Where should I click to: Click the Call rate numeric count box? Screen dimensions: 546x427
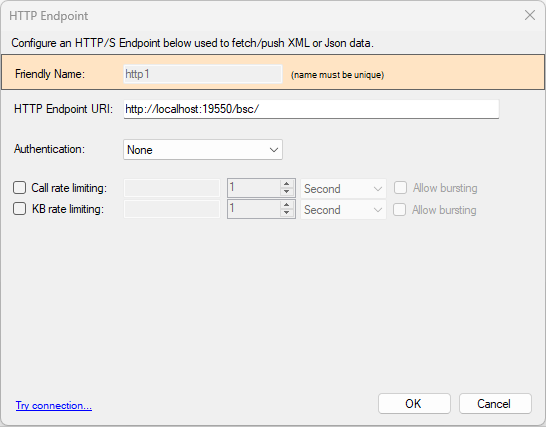pyautogui.click(x=254, y=188)
